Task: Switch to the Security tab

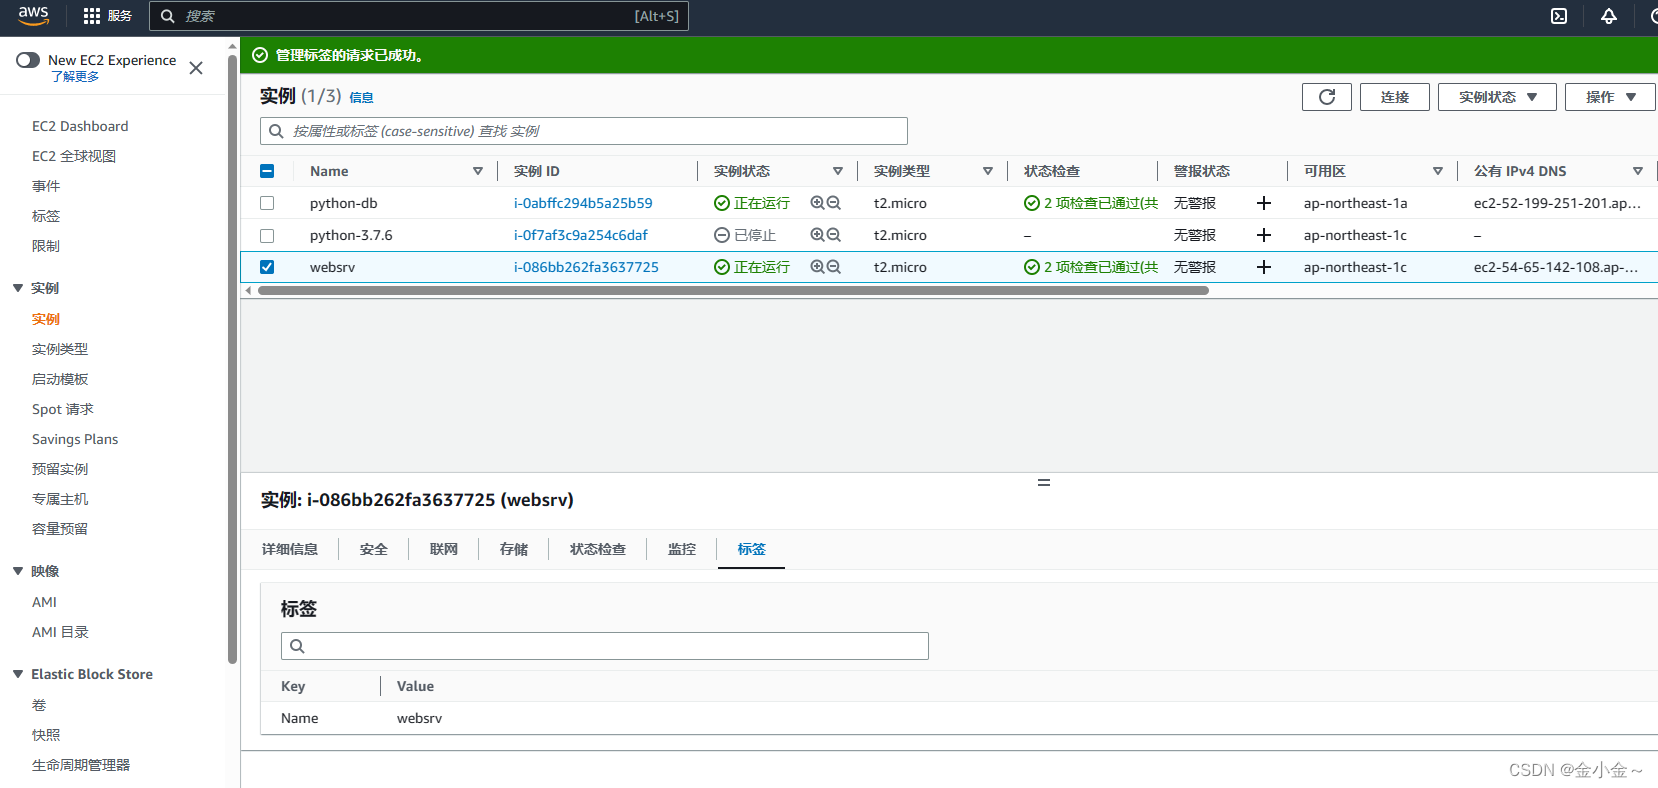Action: click(x=374, y=549)
